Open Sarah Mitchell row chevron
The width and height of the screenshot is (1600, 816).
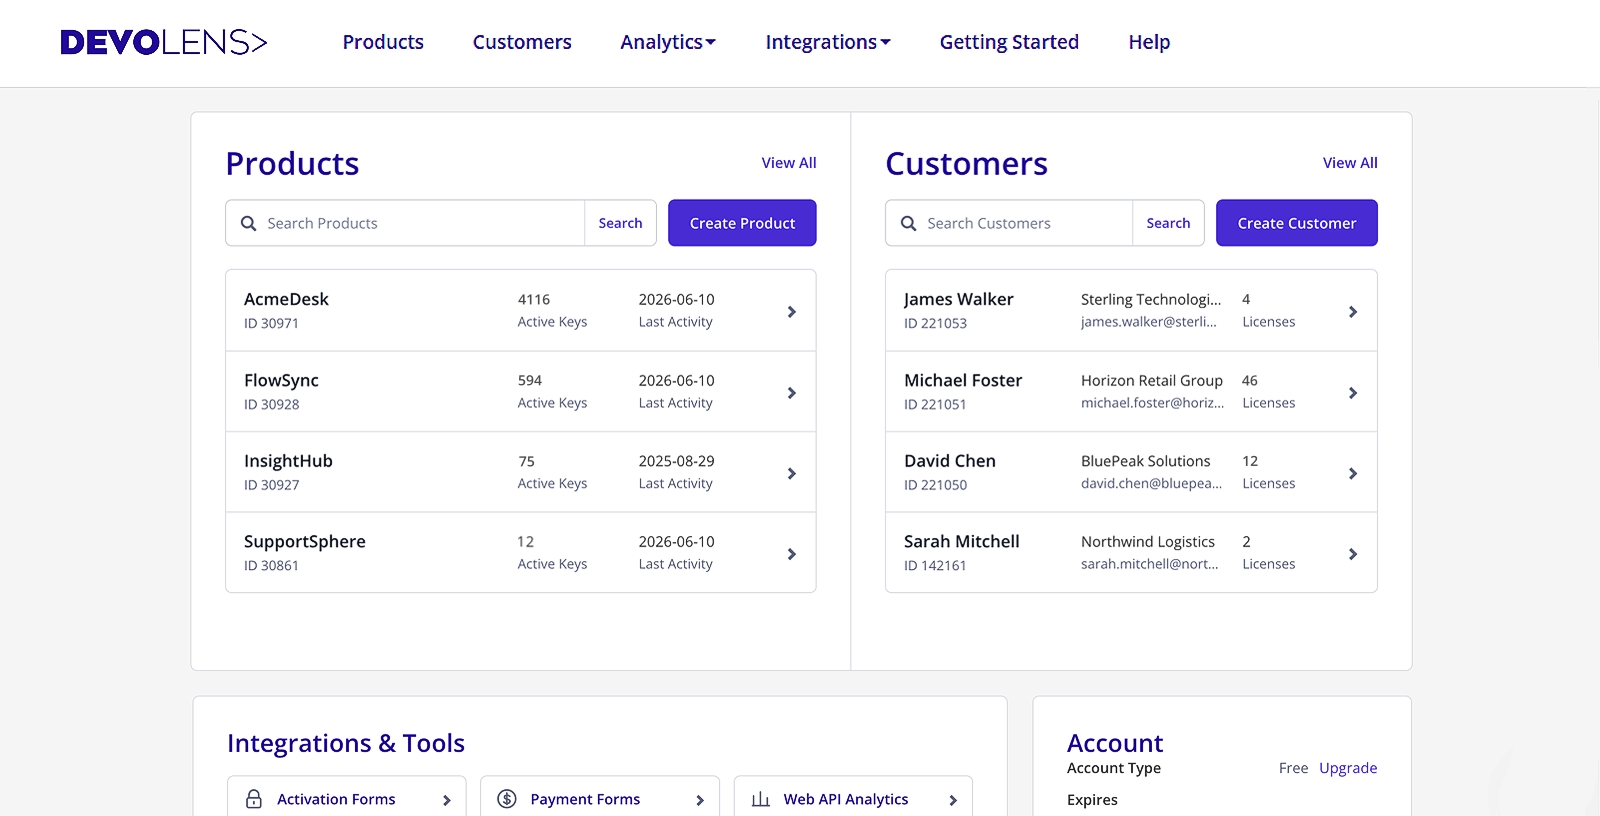(1353, 554)
